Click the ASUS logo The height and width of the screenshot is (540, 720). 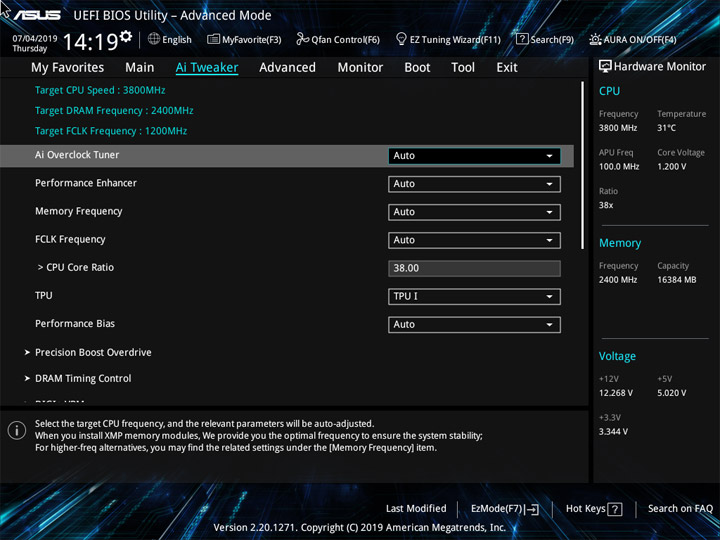[x=37, y=15]
